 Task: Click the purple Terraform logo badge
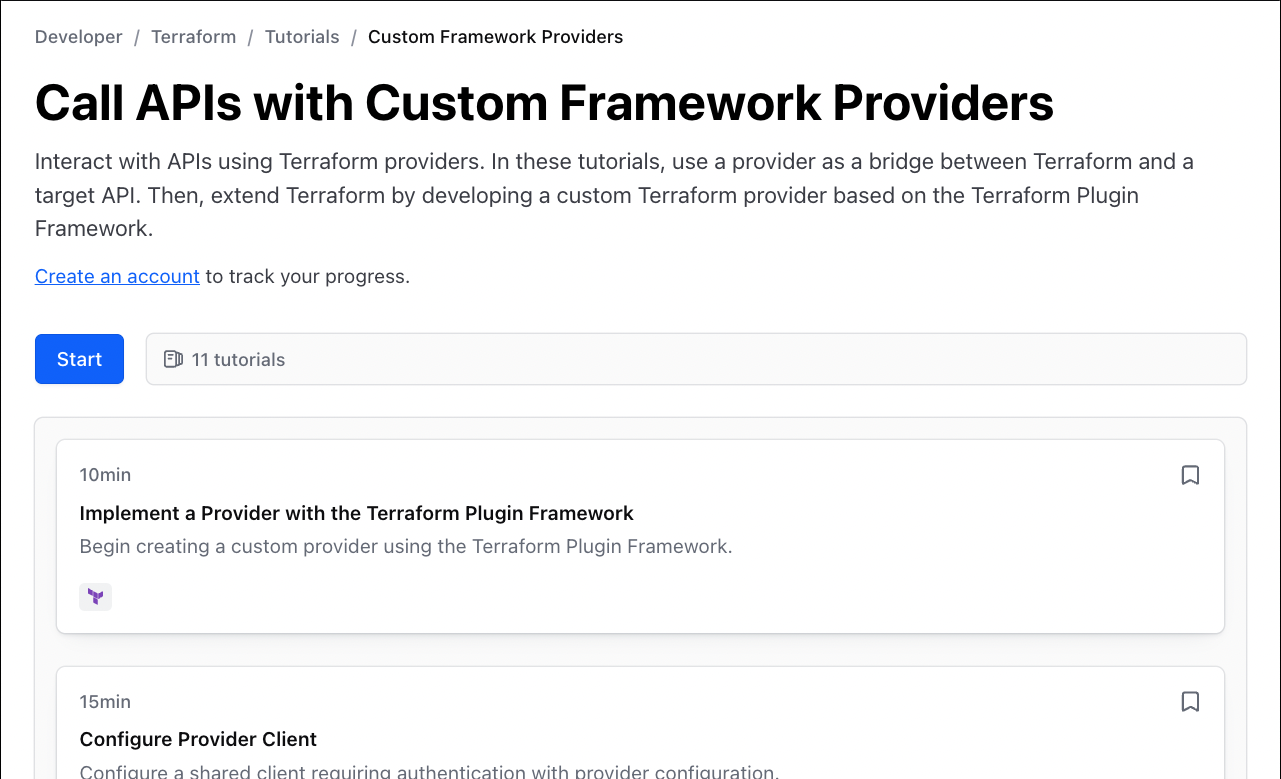[96, 597]
